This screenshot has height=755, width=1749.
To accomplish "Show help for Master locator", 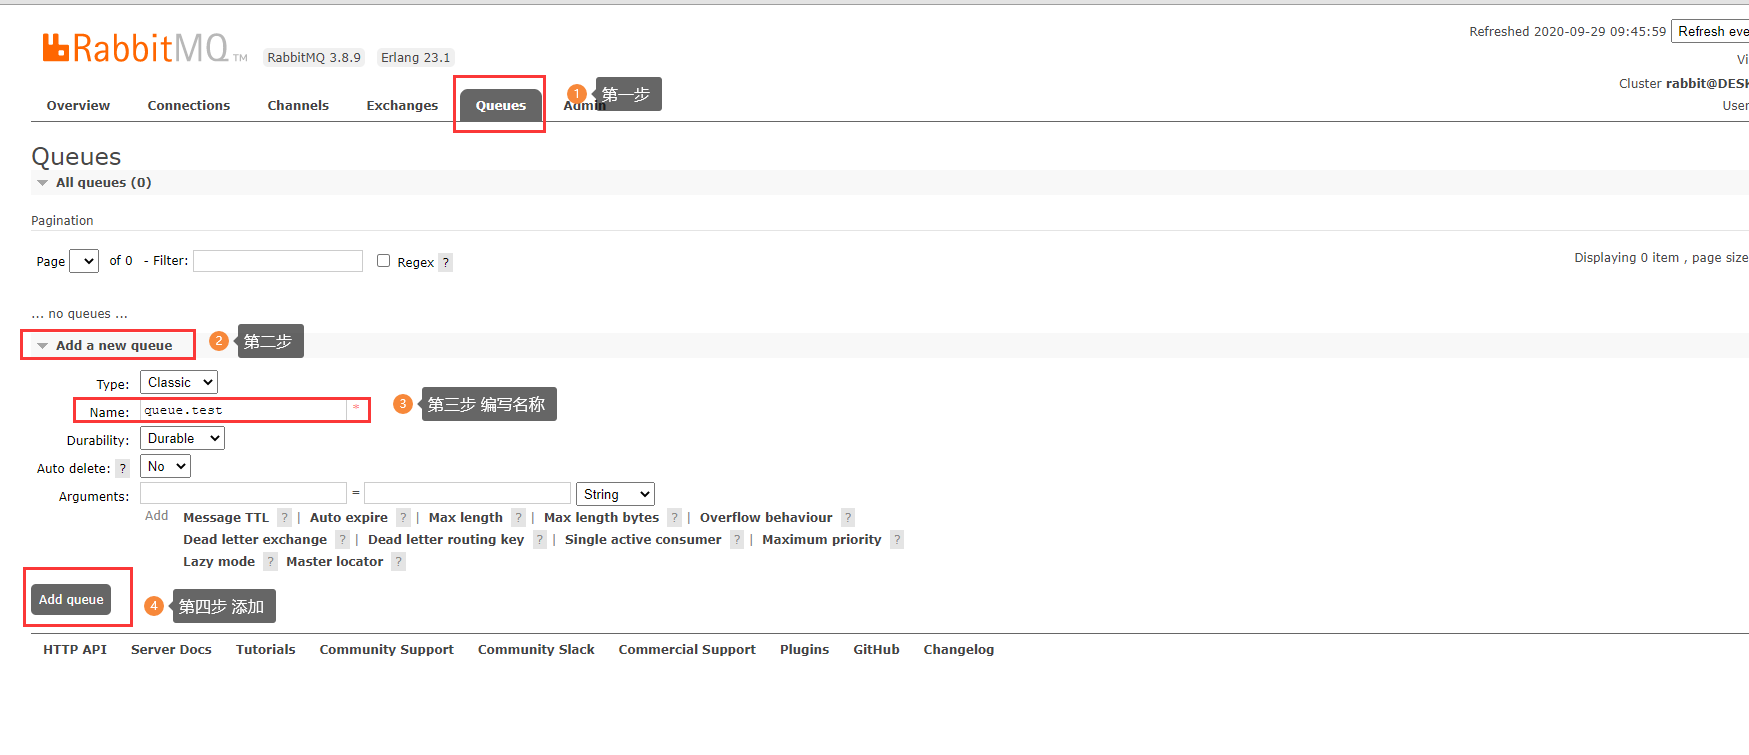I will (x=398, y=561).
